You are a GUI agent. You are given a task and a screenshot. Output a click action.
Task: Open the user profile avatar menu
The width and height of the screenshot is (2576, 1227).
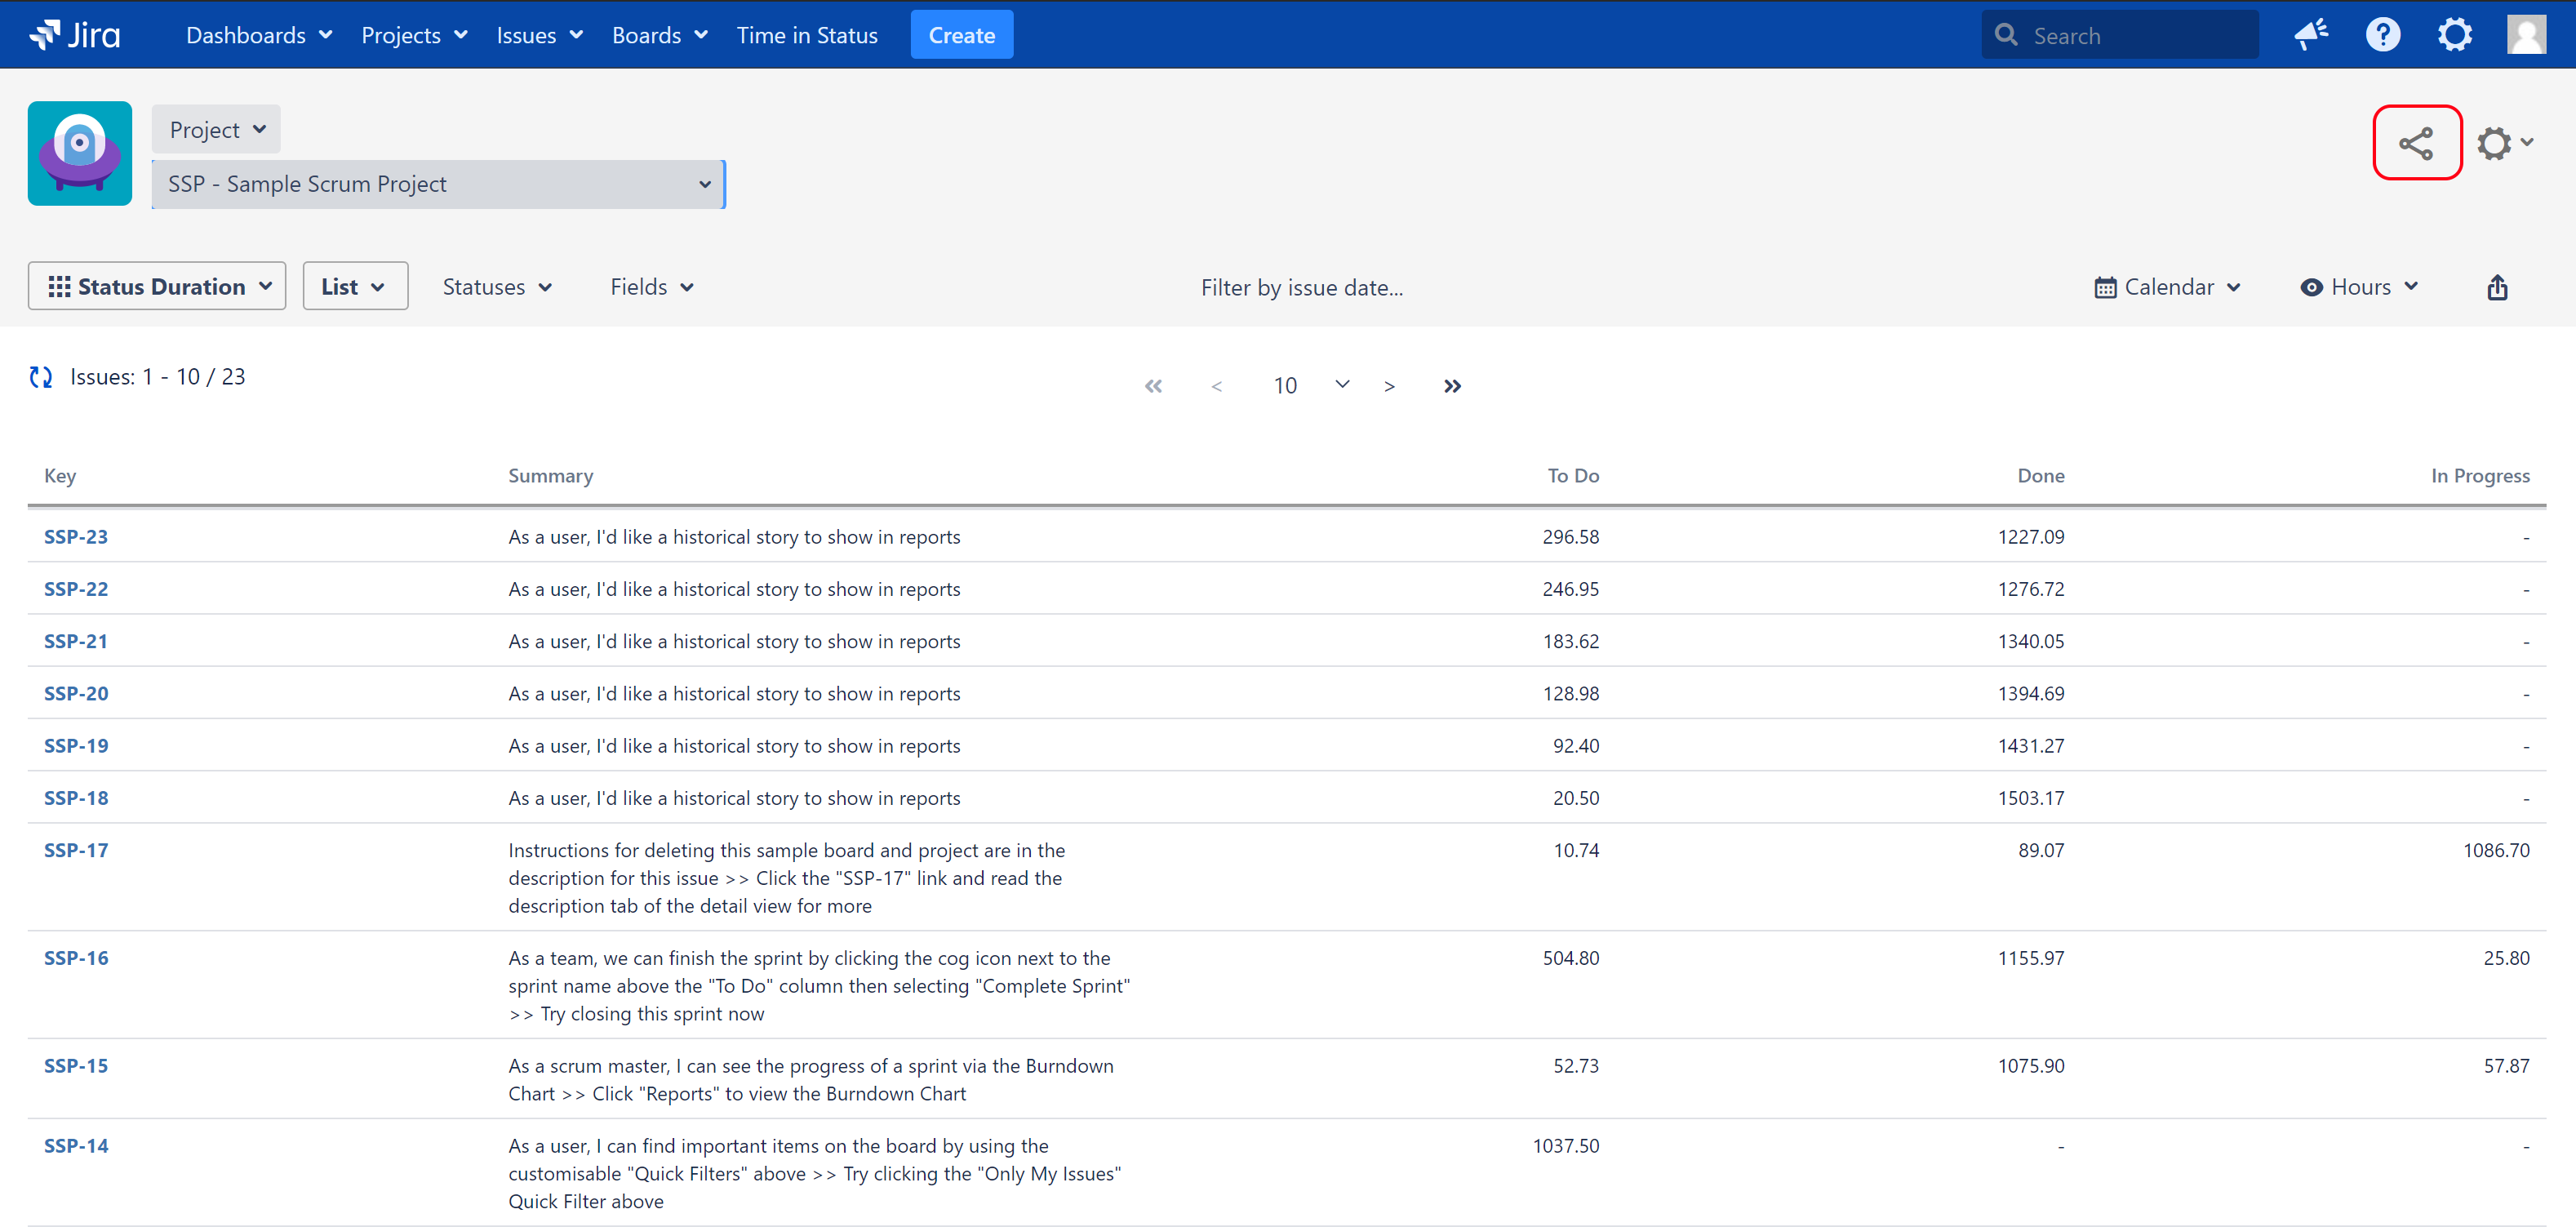[x=2525, y=35]
